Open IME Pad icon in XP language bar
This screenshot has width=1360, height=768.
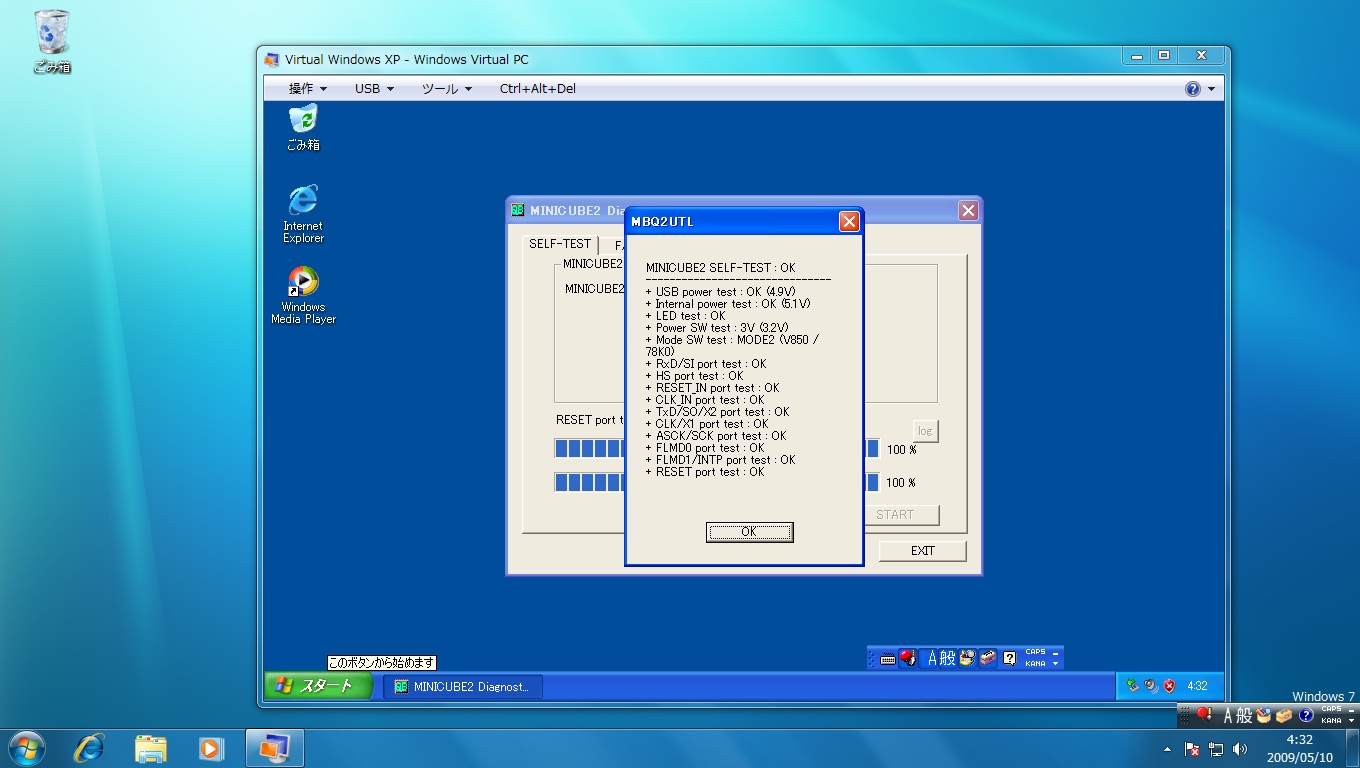point(967,658)
